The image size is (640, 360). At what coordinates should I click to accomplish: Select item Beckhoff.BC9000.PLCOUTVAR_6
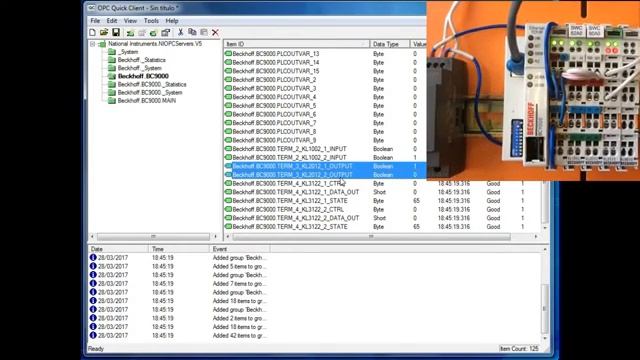coord(274,114)
